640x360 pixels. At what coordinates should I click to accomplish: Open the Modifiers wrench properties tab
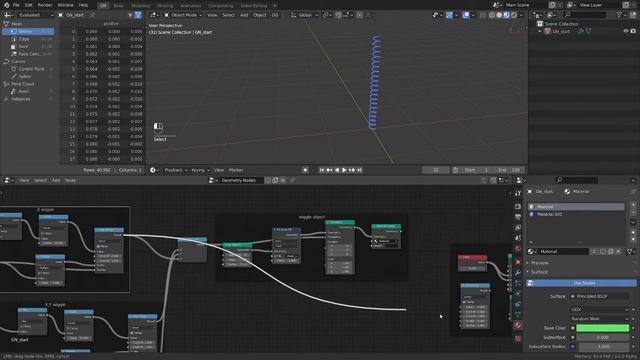point(518,273)
